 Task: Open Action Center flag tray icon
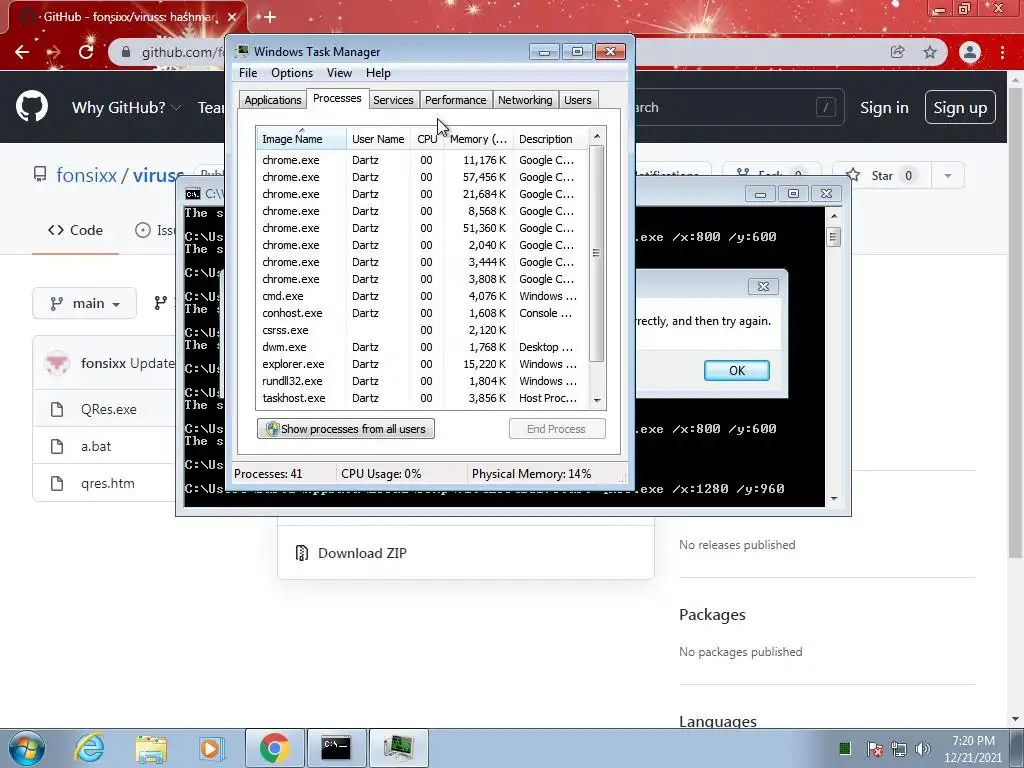coord(875,749)
